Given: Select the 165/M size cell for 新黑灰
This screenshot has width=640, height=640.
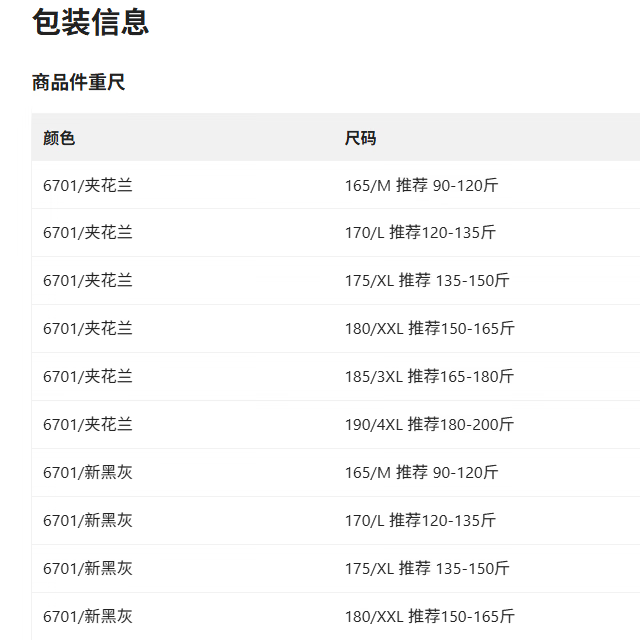Looking at the screenshot, I should 421,473.
